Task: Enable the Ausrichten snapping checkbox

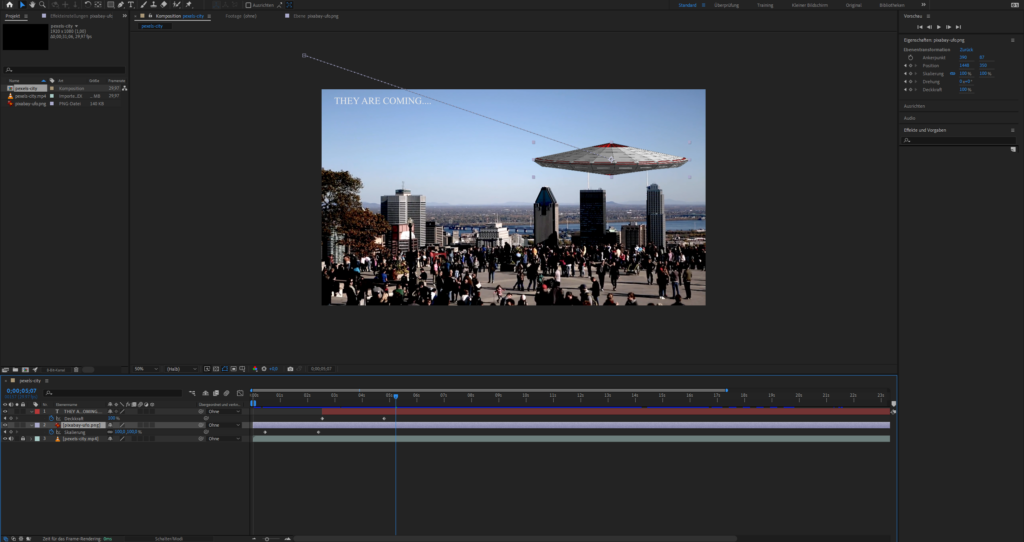Action: coord(249,5)
